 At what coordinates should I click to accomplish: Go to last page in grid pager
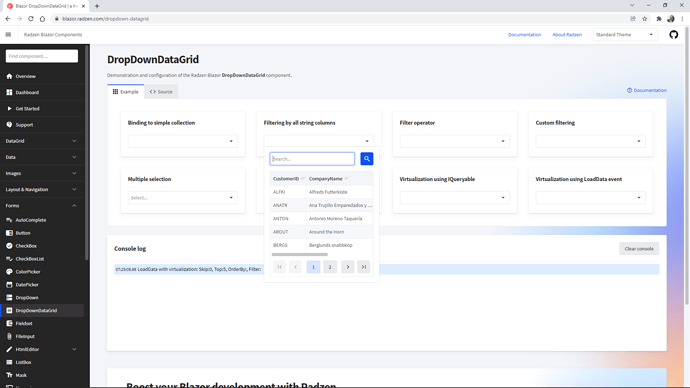pos(363,267)
